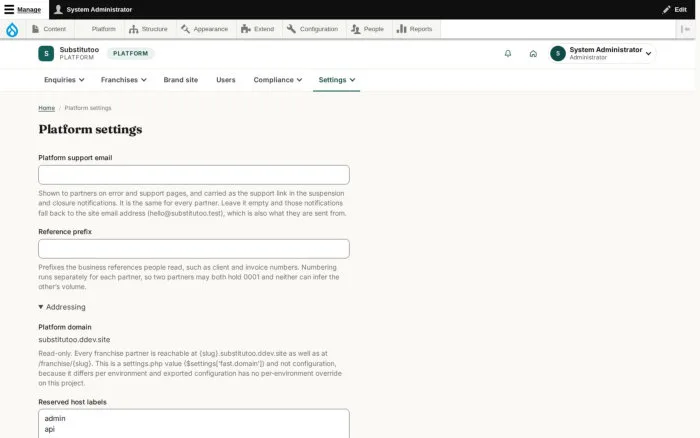Click the Substitutoo S logo
The image size is (700, 438).
point(46,54)
